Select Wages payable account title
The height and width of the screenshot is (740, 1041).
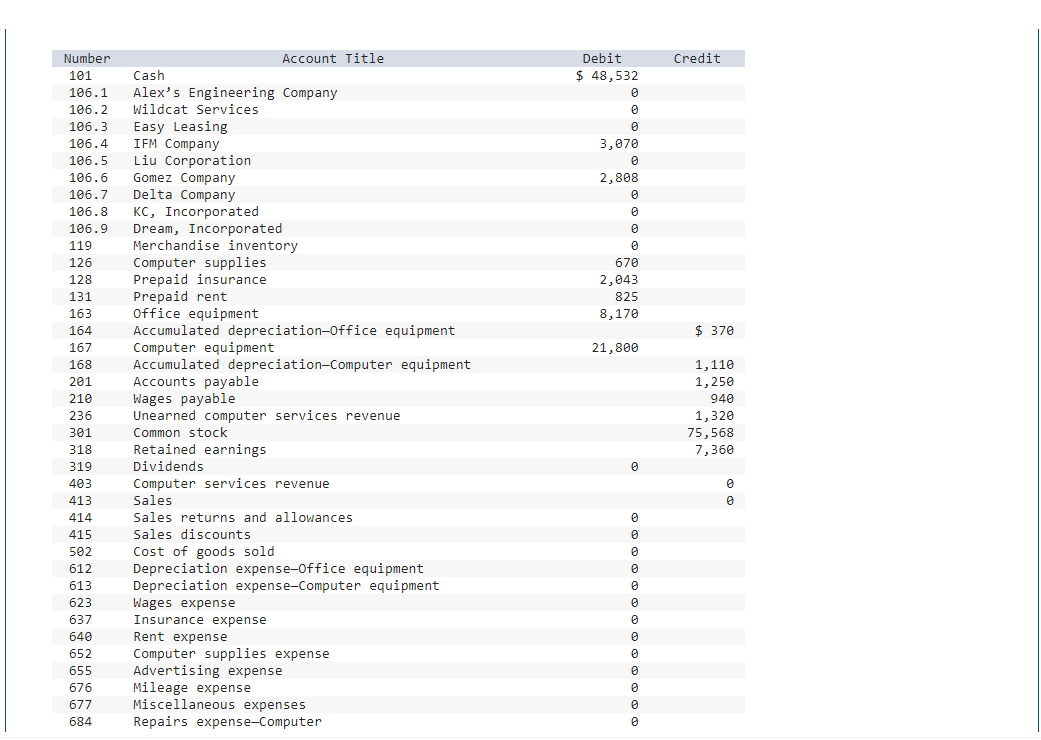tap(184, 399)
